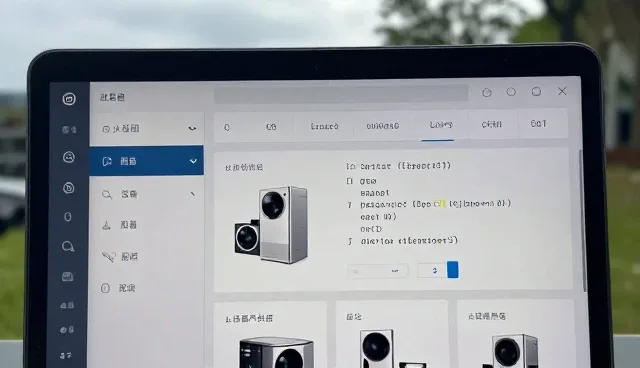The image size is (640, 368).
Task: Open the first bottom card's product thumbnail
Action: (276, 353)
